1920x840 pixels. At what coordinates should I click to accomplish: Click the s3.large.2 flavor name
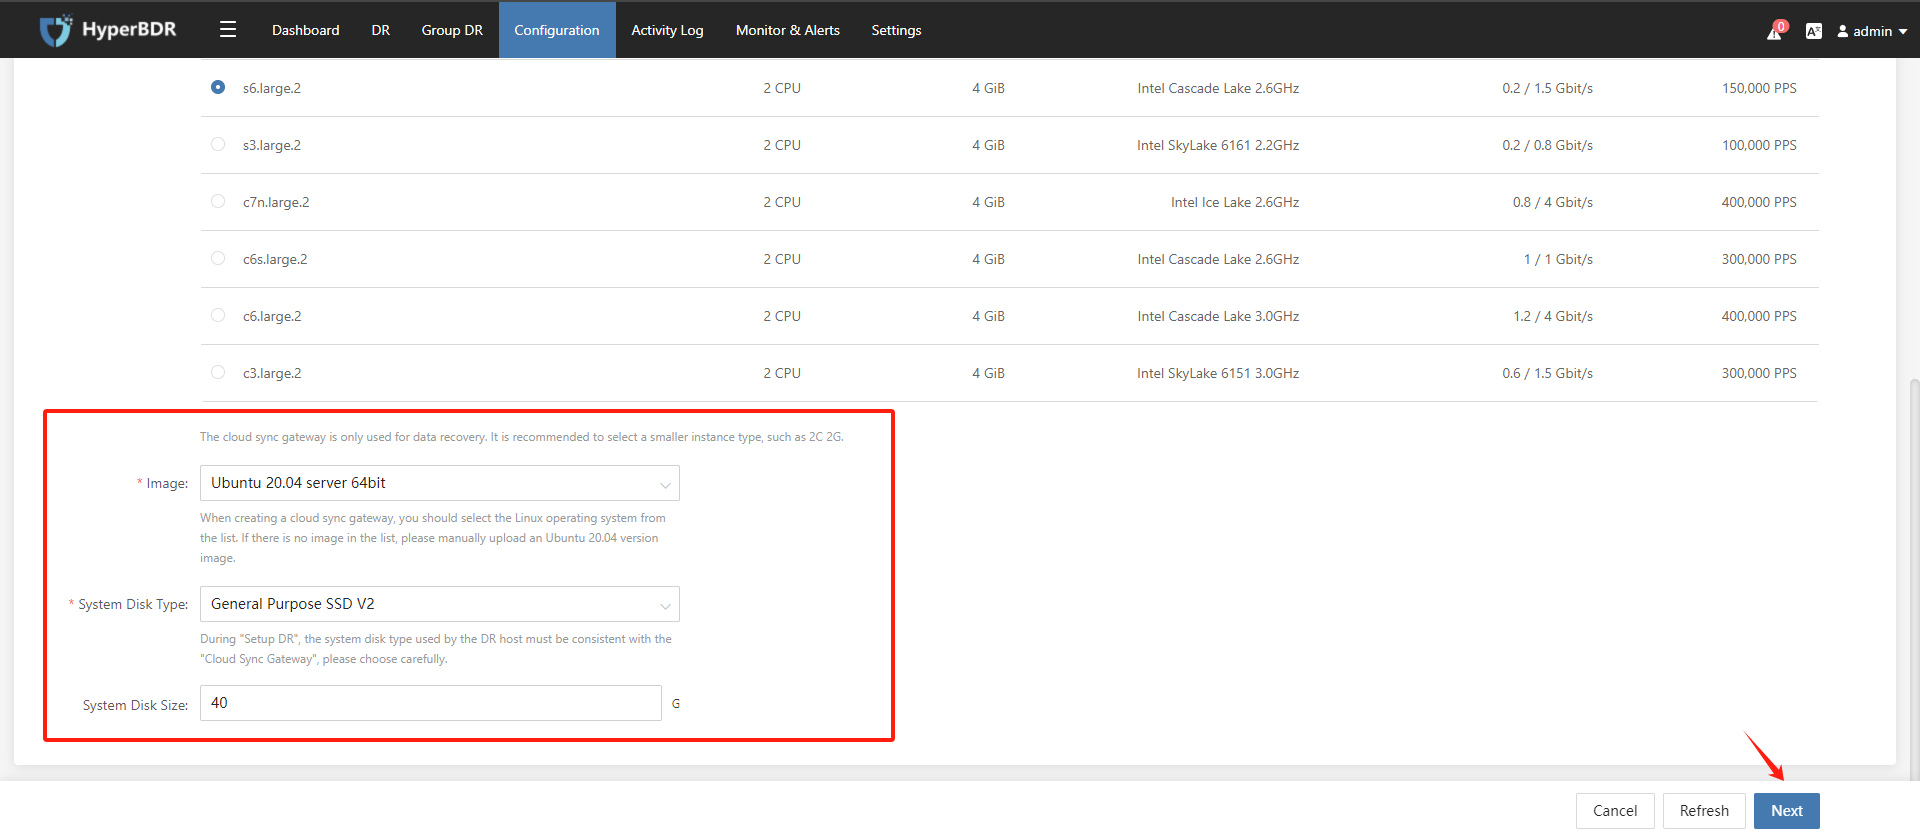(x=272, y=145)
